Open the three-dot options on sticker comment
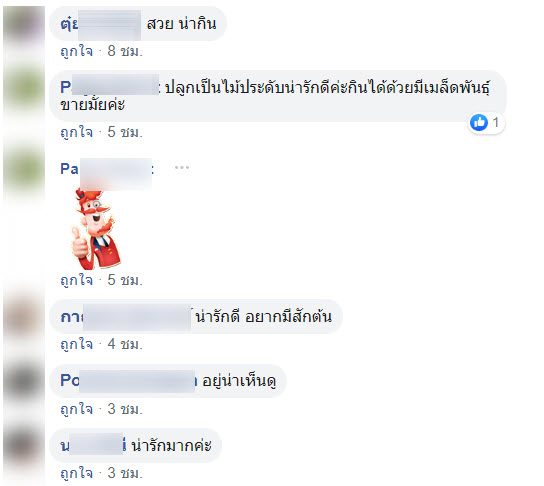Viewport: 544px width, 486px height. (x=182, y=168)
